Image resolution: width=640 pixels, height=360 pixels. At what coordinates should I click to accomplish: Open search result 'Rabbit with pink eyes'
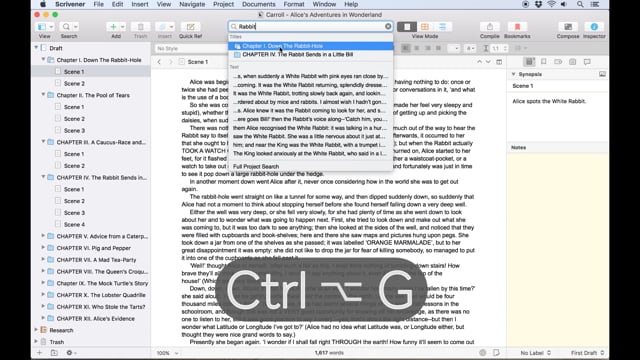coord(311,76)
